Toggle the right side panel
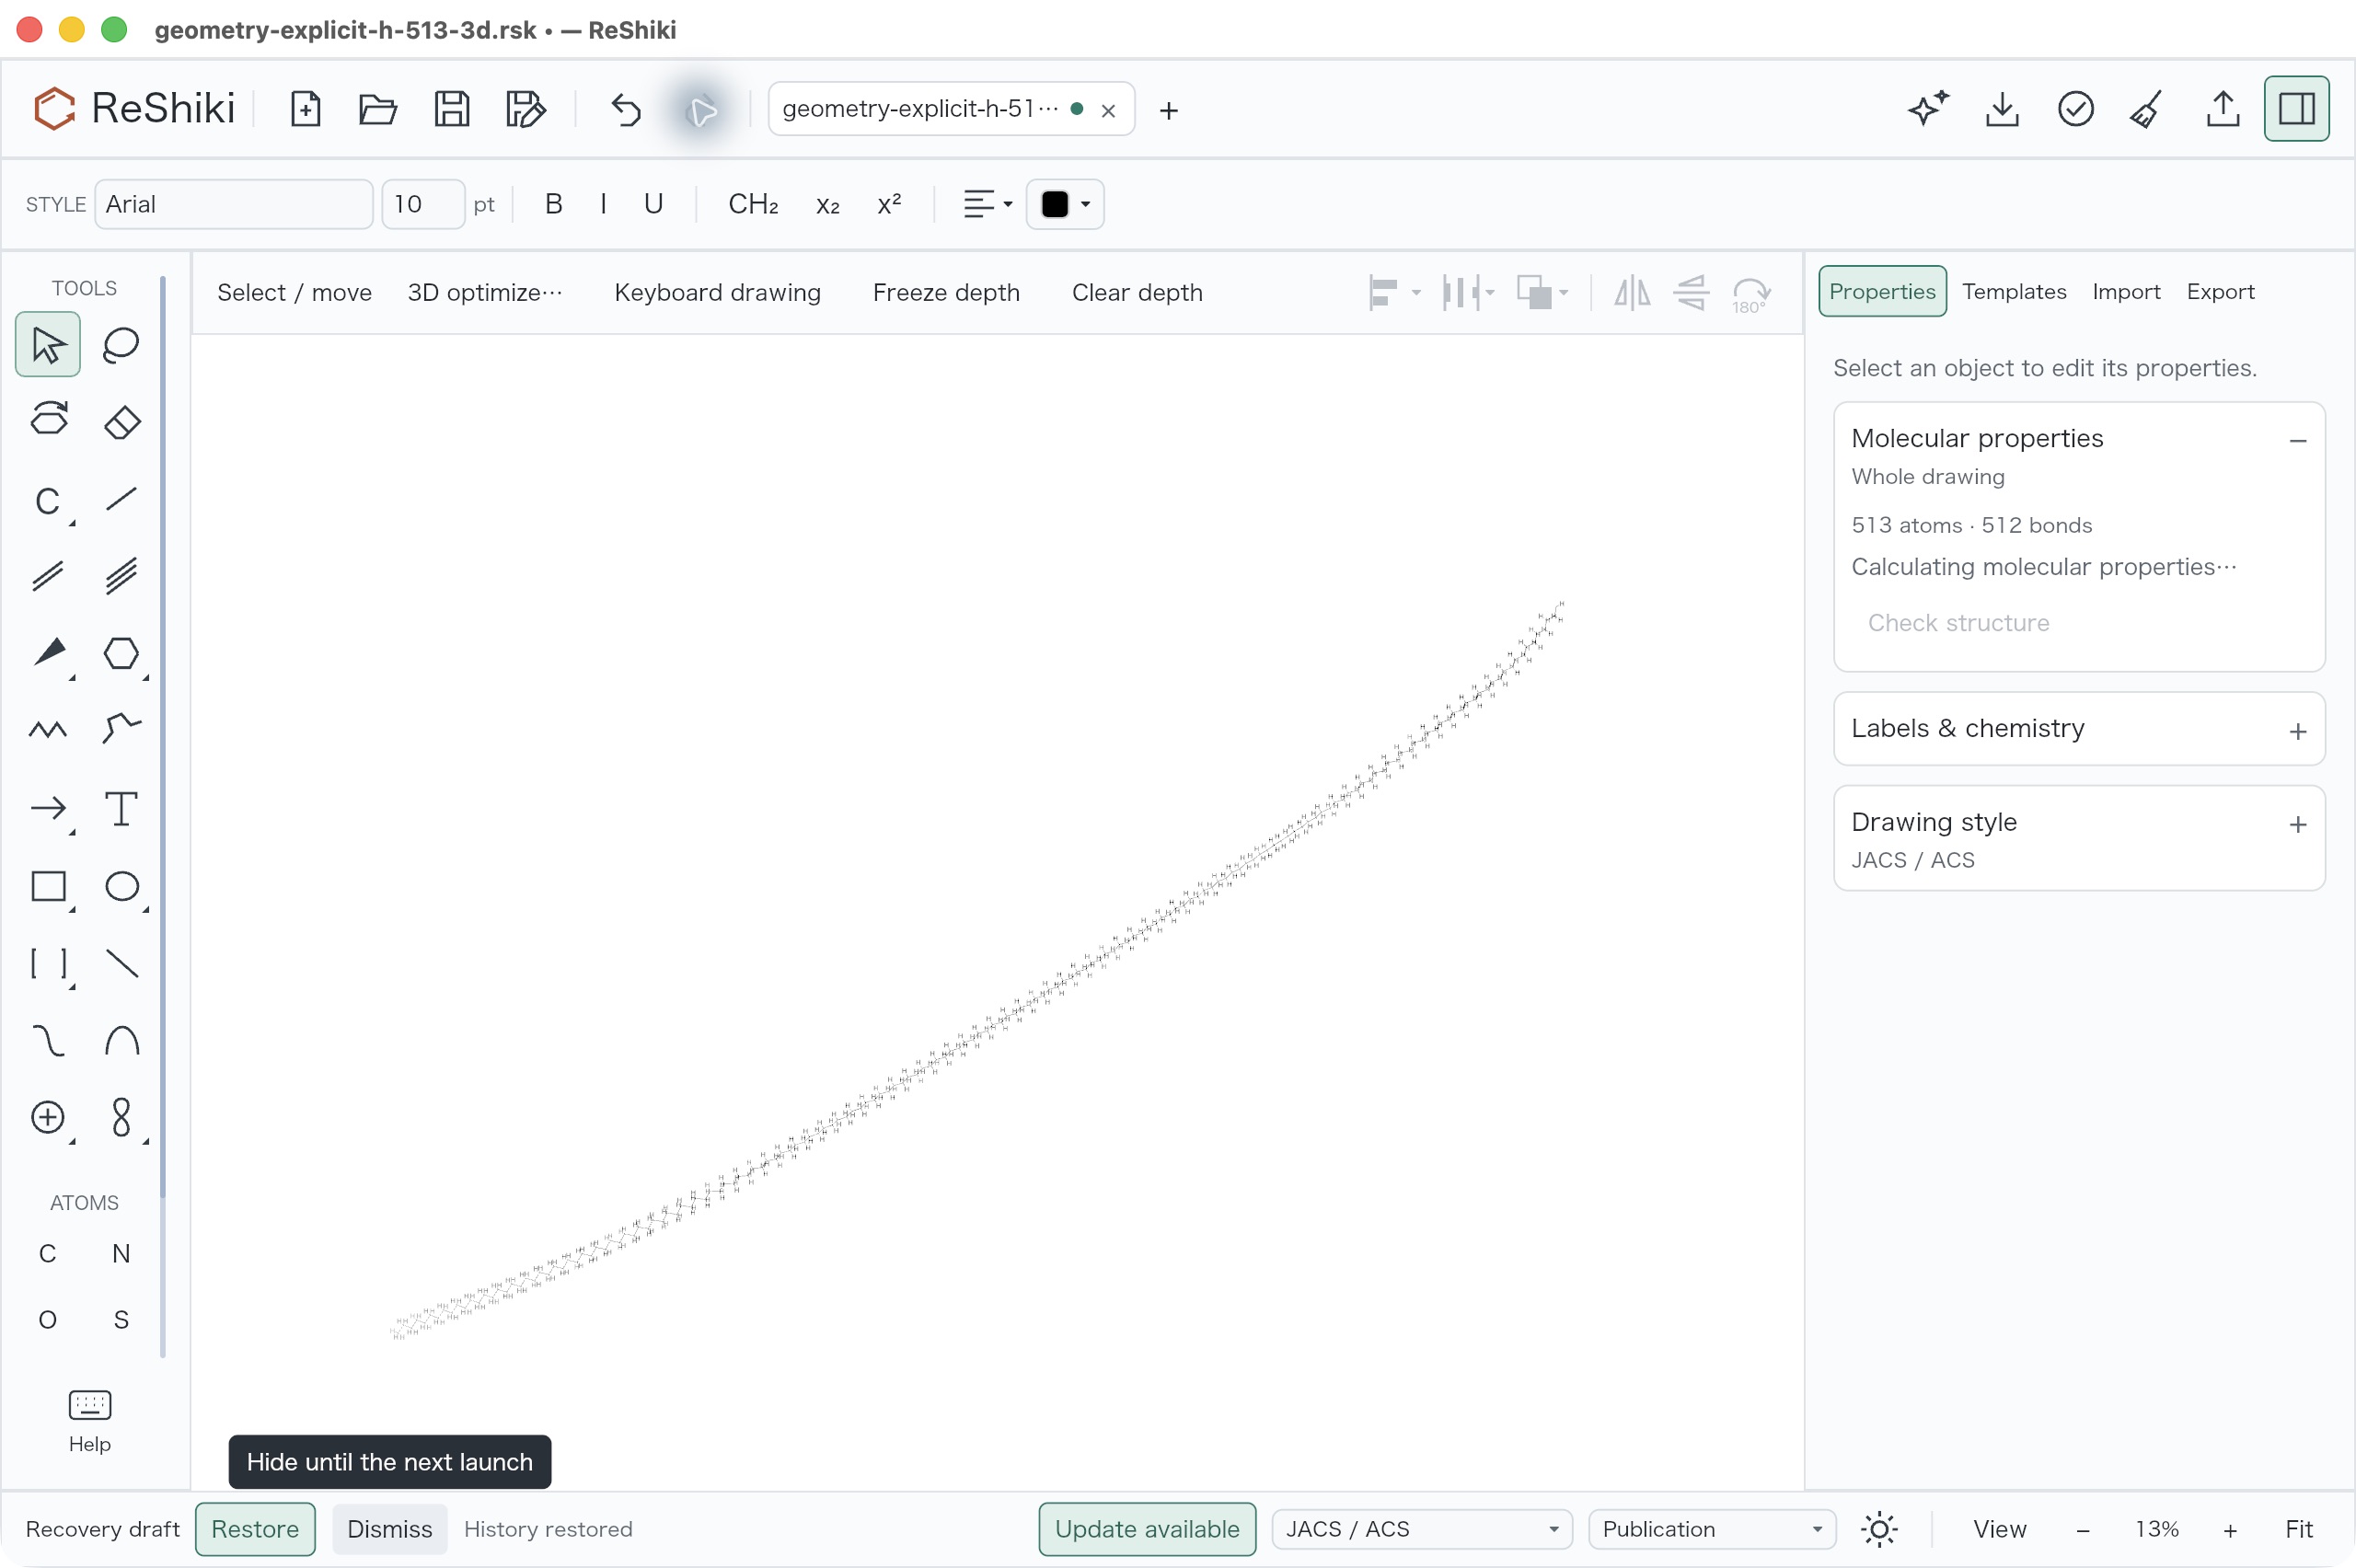Screen dimensions: 2356x1568 click(2296, 109)
